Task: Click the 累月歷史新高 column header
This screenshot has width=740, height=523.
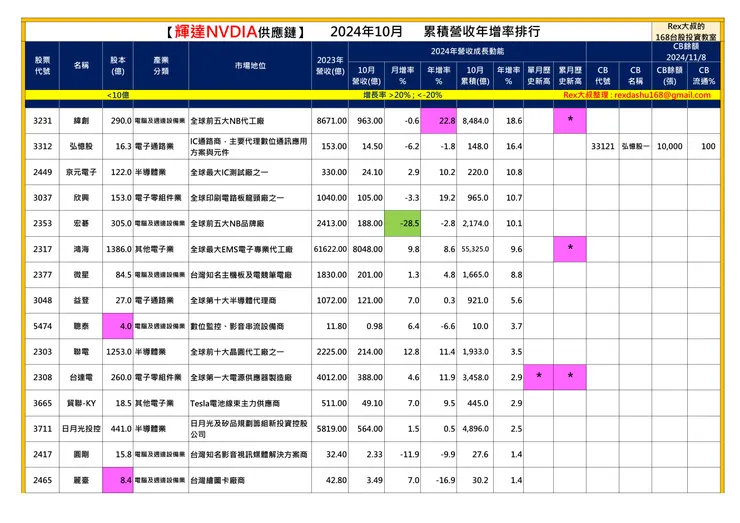Action: pyautogui.click(x=570, y=76)
